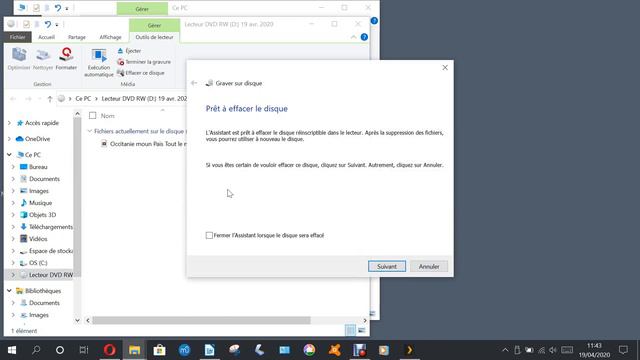Switch to large icons view in status bar
The width and height of the screenshot is (640, 360).
pos(362,330)
